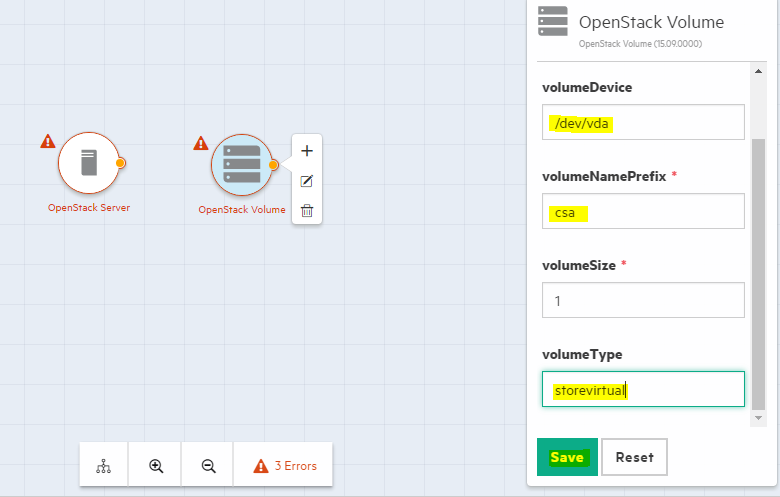Click the volumeType field label
Image resolution: width=780 pixels, height=497 pixels.
[582, 355]
